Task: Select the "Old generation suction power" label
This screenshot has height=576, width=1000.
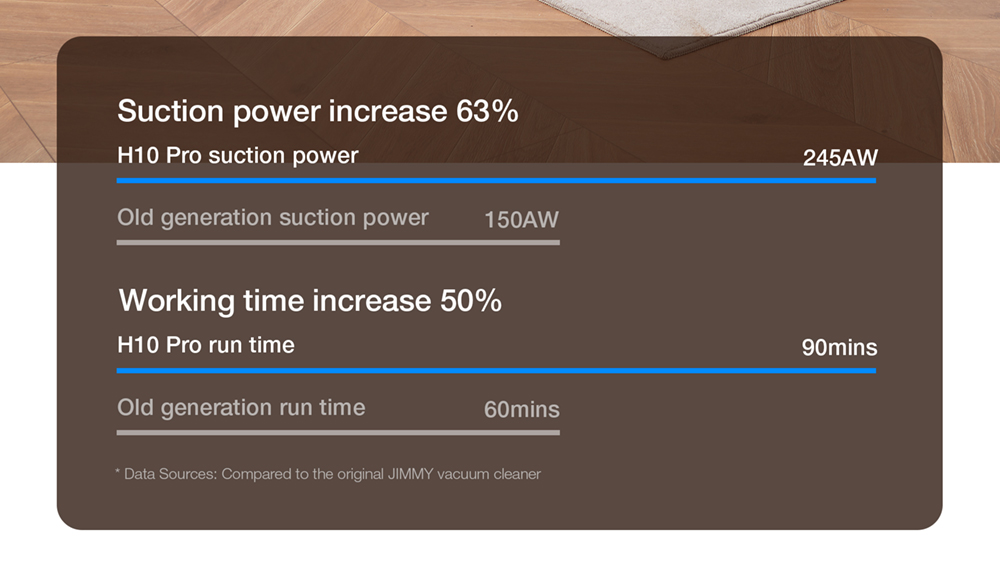Action: (272, 218)
